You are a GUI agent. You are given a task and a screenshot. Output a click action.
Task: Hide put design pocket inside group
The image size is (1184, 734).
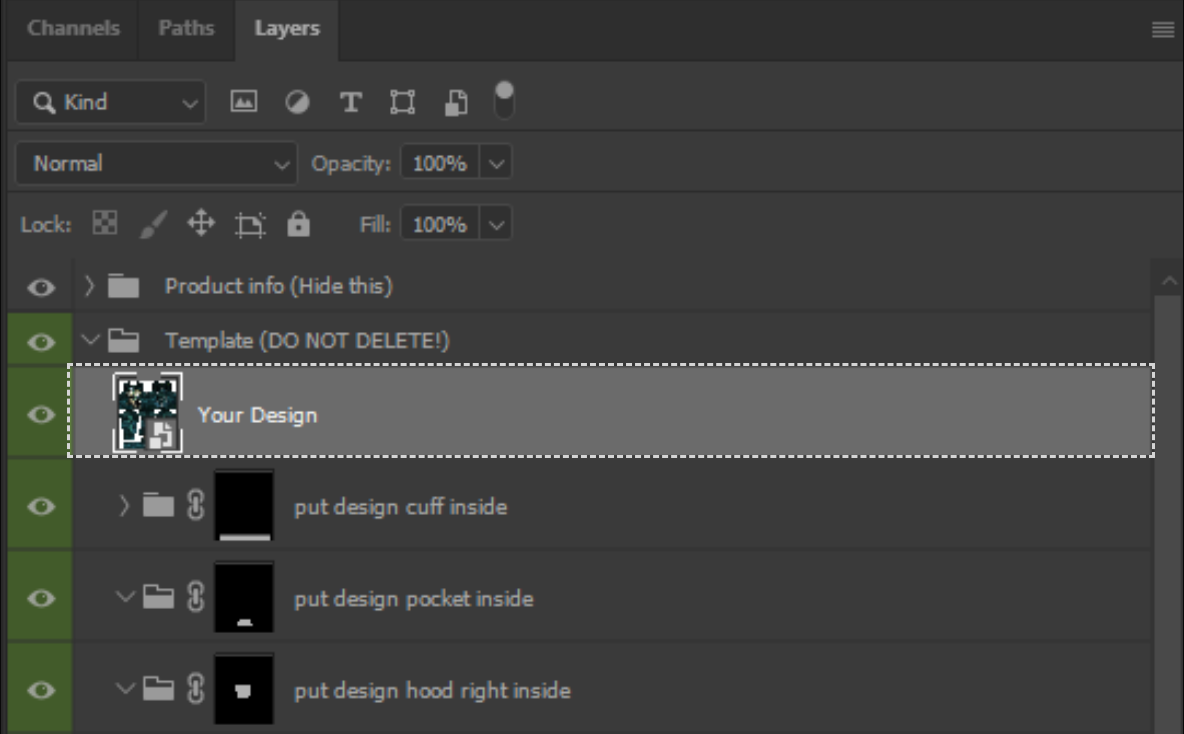(x=41, y=599)
